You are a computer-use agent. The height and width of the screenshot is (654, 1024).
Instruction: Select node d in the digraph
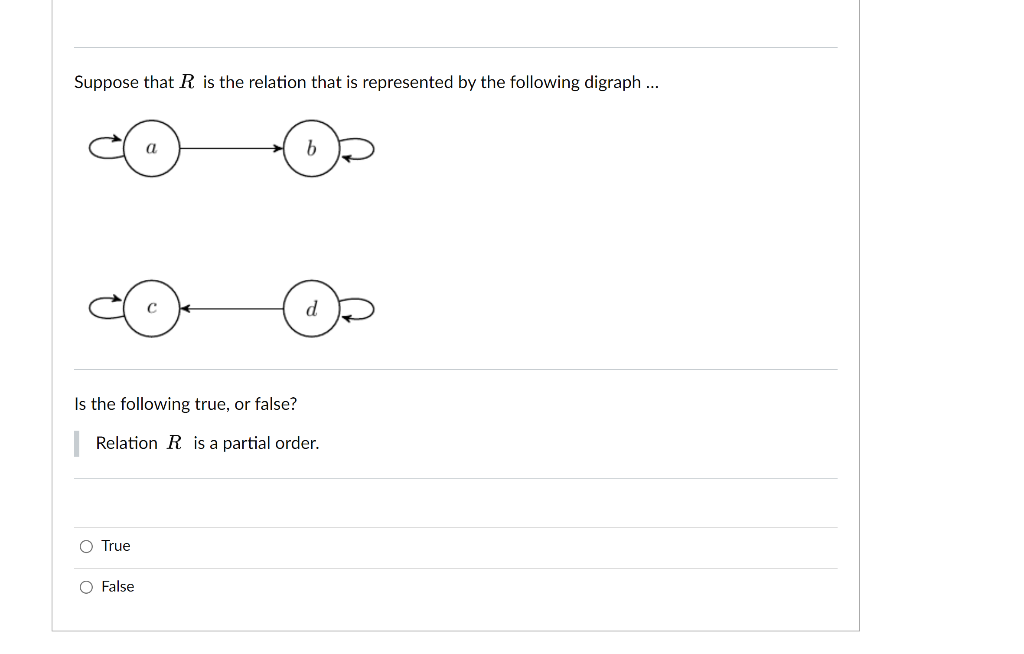(311, 308)
